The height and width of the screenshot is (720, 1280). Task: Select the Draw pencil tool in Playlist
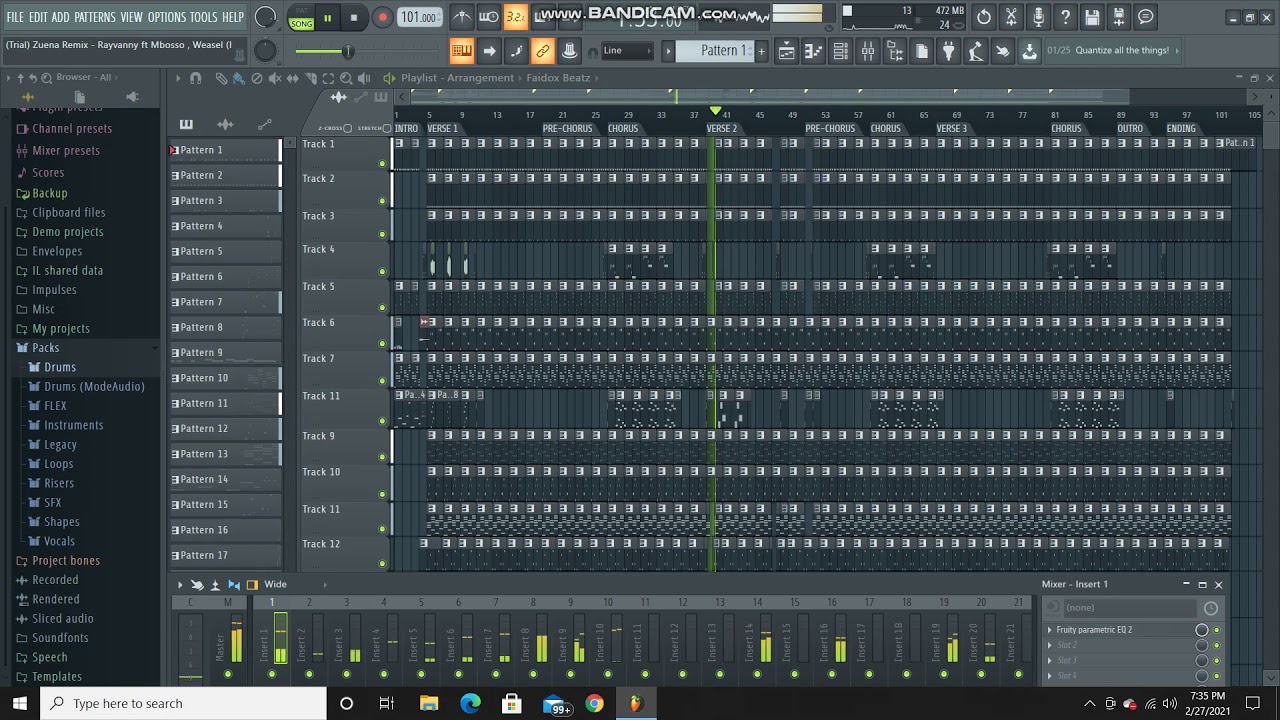pos(221,78)
